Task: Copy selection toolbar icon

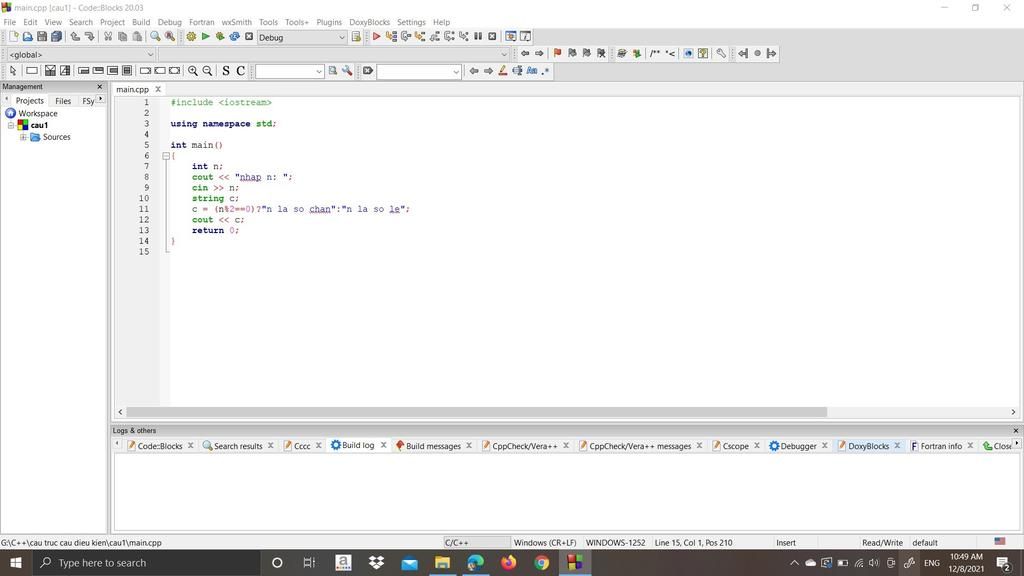Action: tap(122, 37)
